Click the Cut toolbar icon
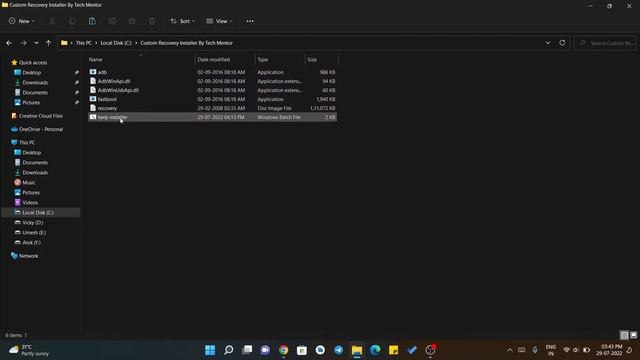The image size is (640, 360). pos(52,21)
